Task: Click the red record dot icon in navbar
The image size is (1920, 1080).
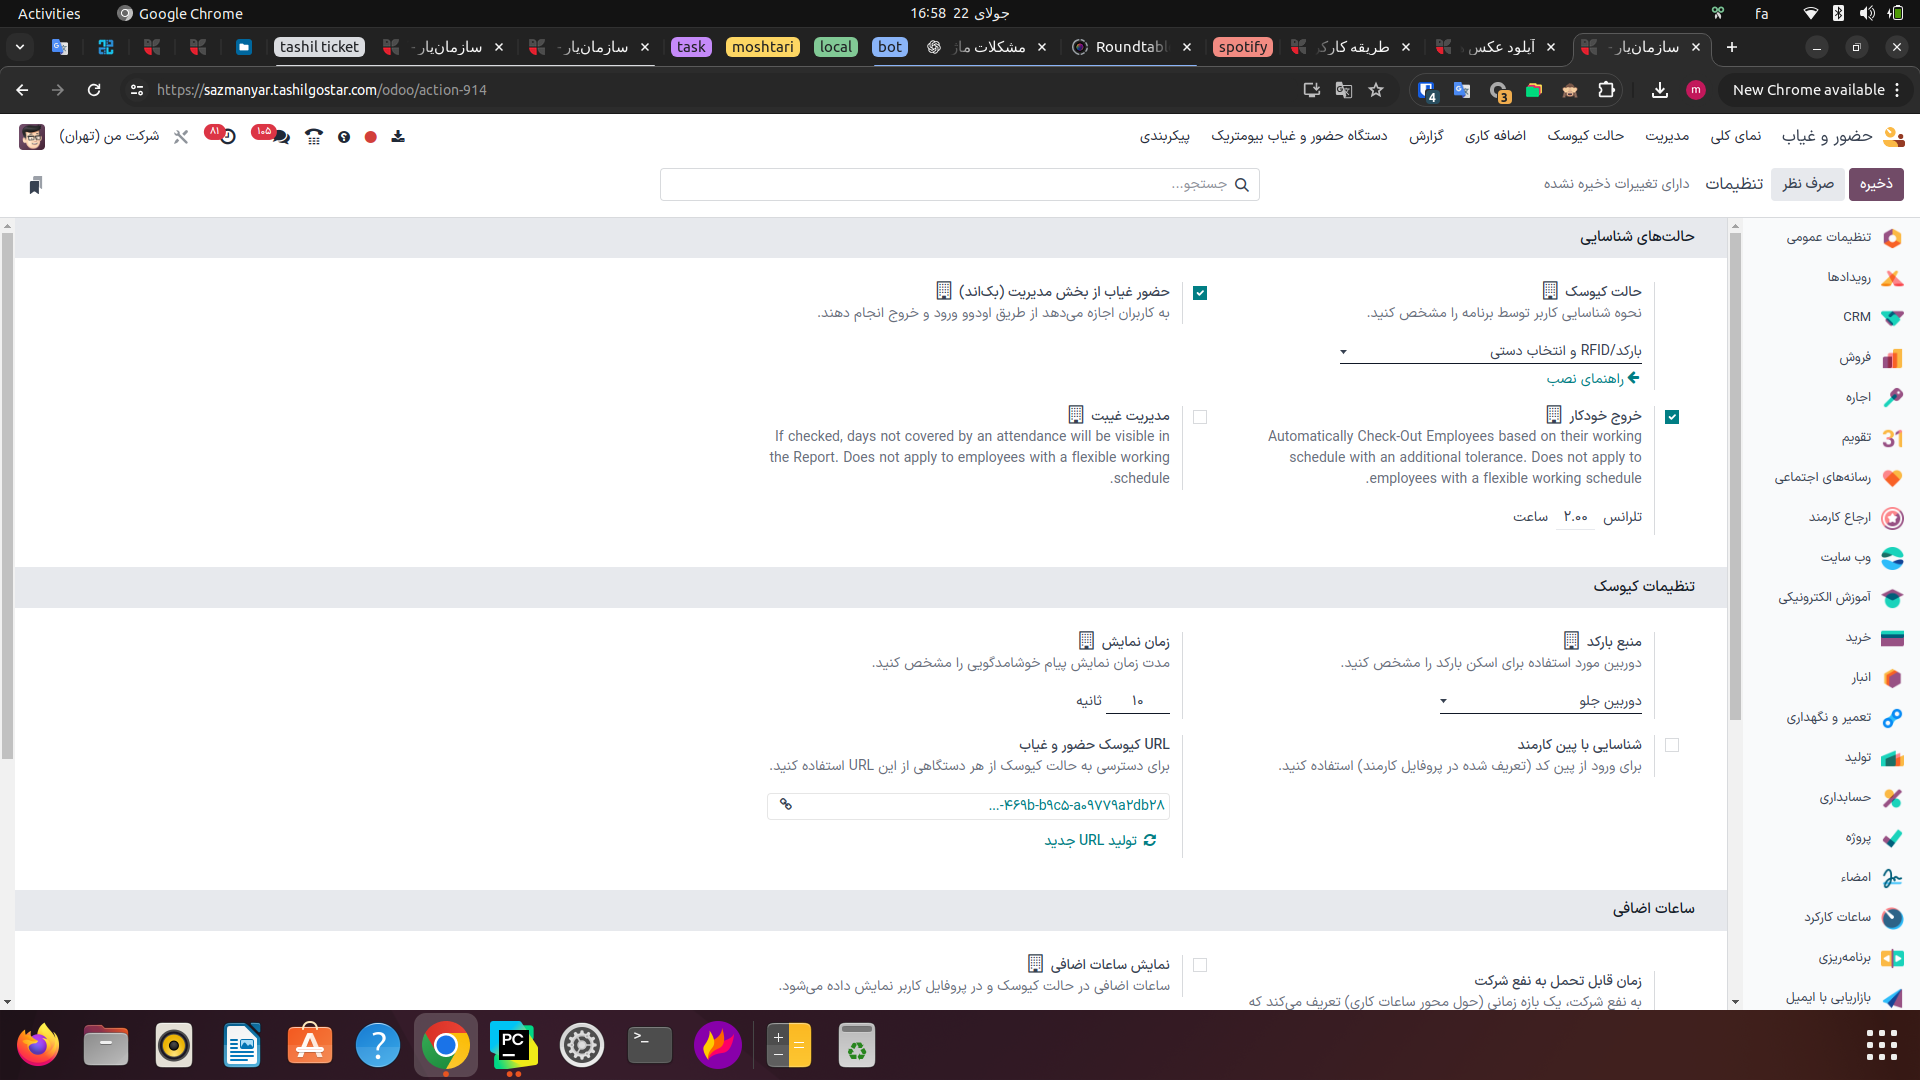Action: [x=371, y=137]
